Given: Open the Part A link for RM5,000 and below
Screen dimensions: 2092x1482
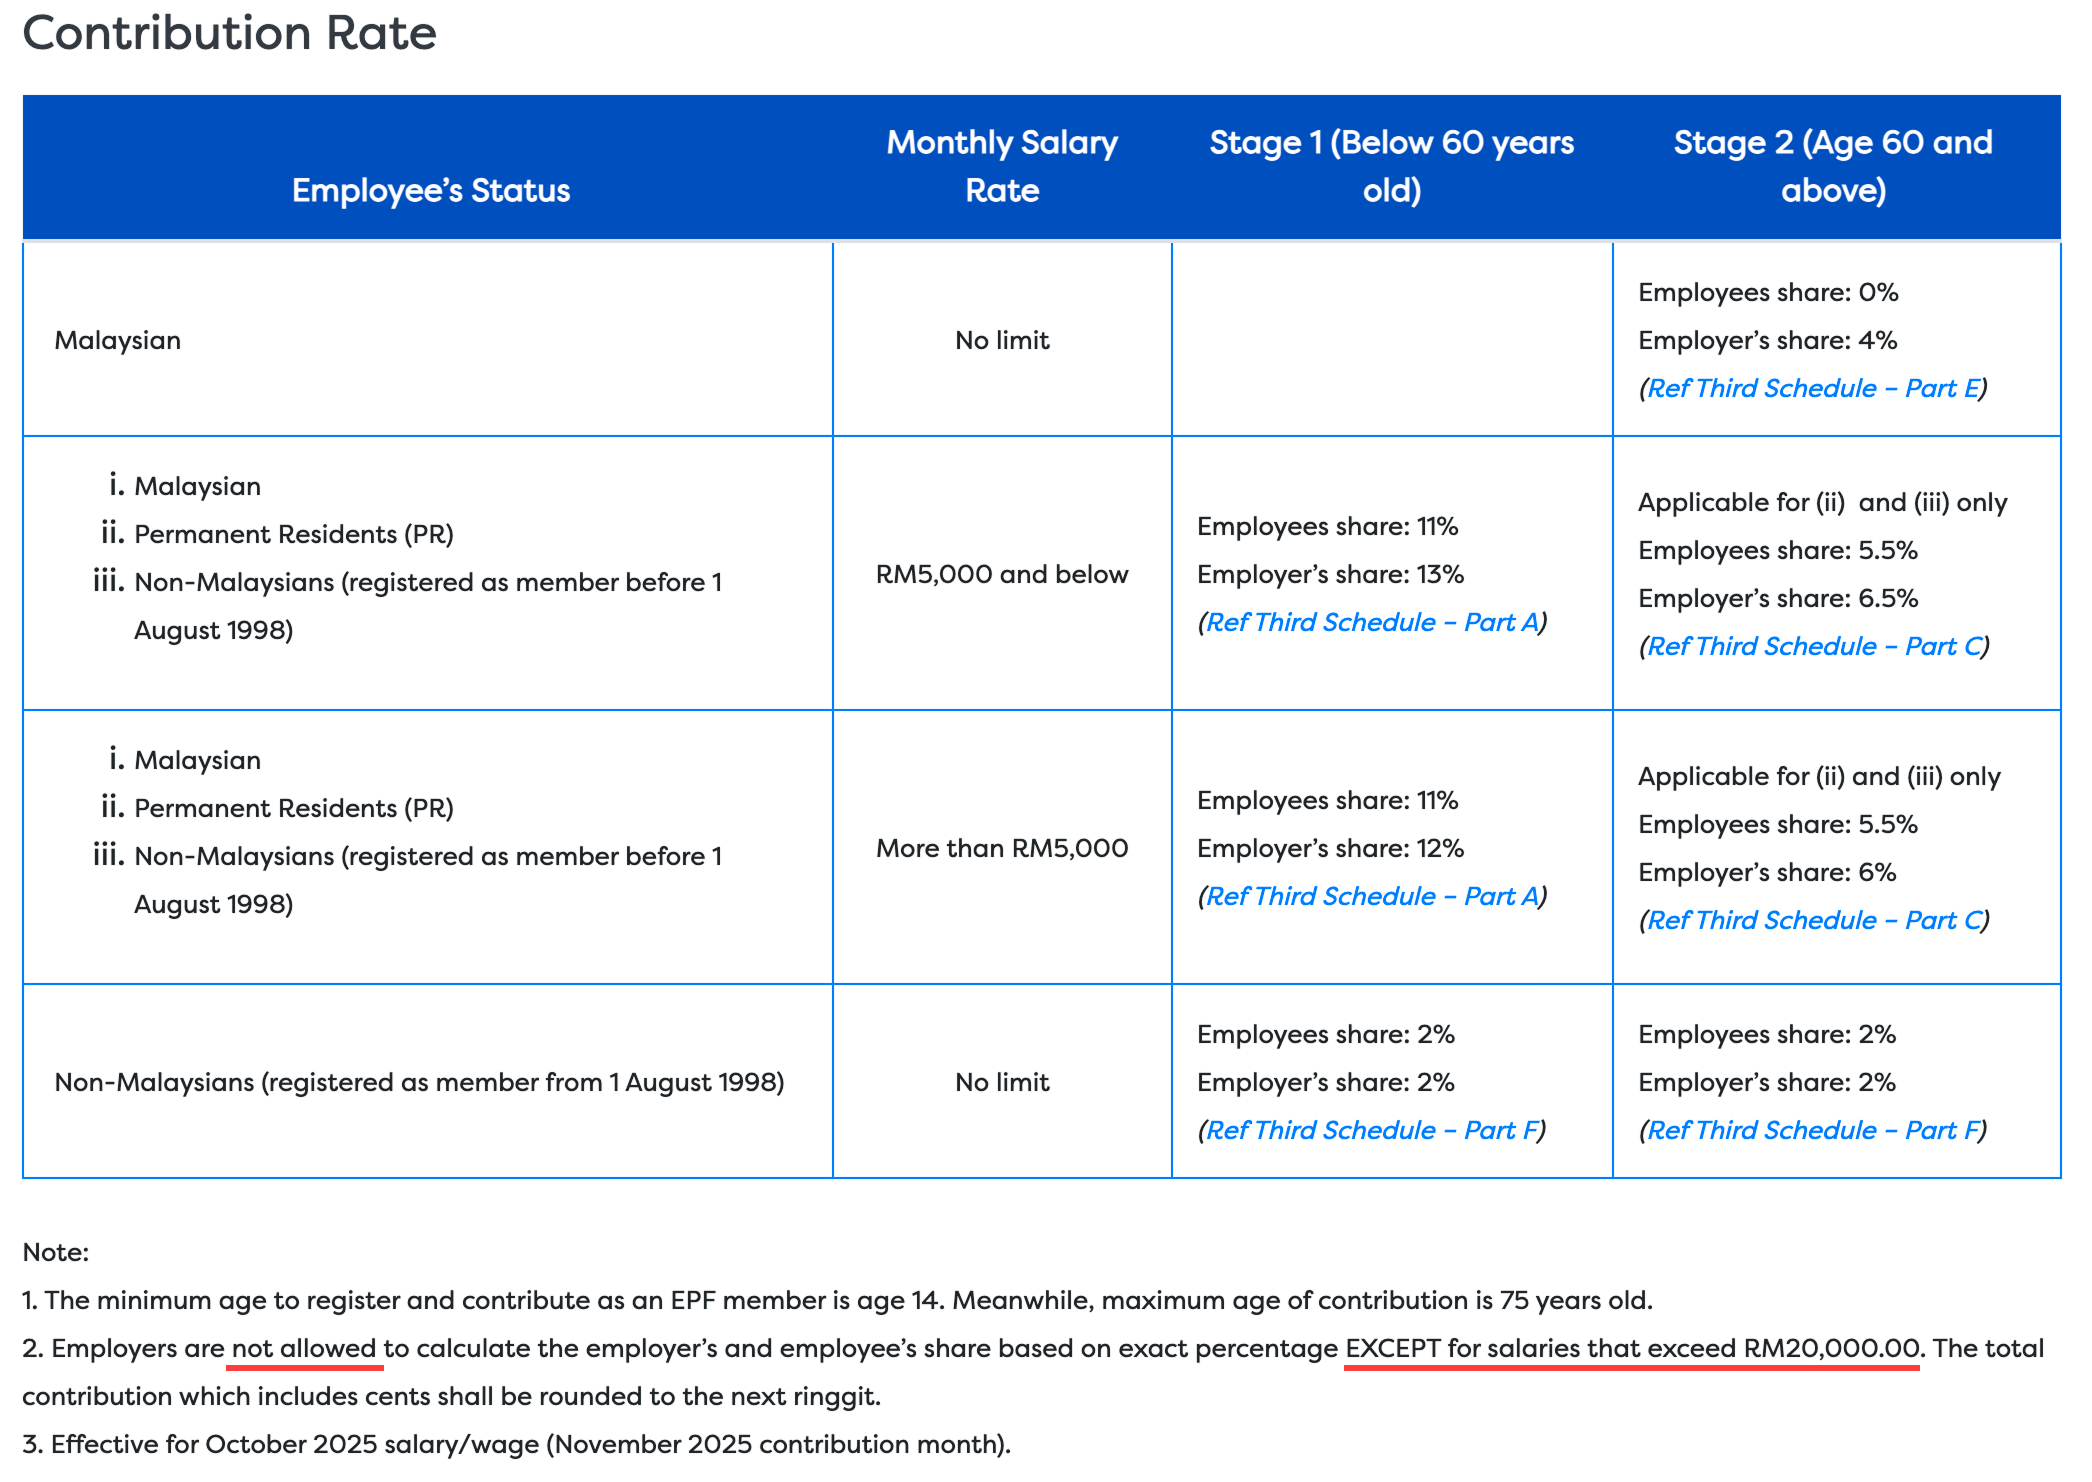Looking at the screenshot, I should point(1371,623).
